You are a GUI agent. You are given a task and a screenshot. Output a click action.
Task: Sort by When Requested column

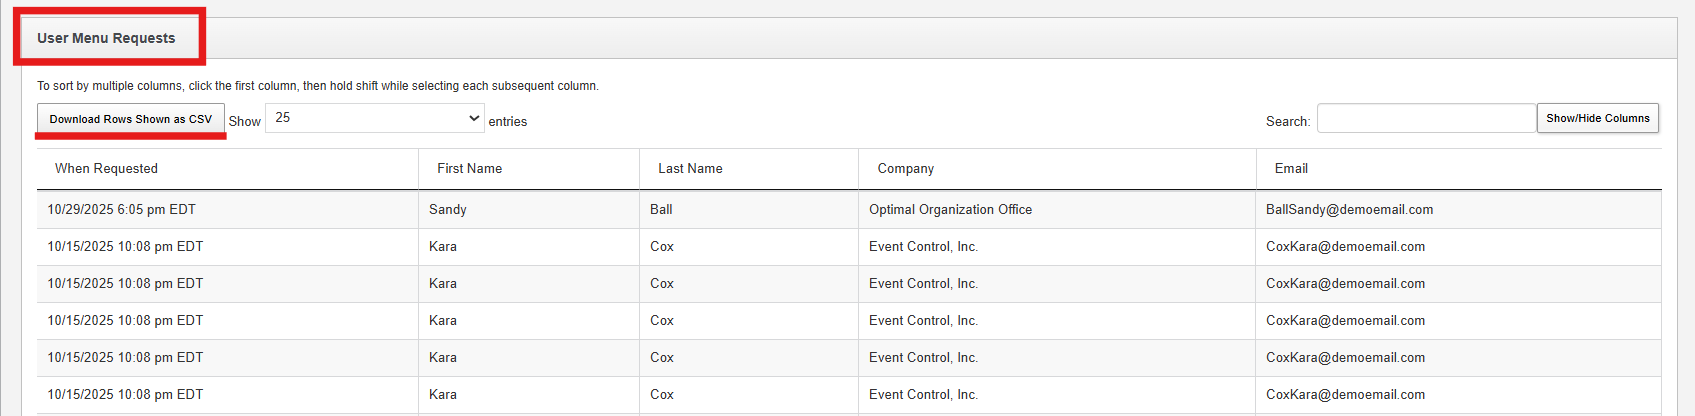coord(106,169)
